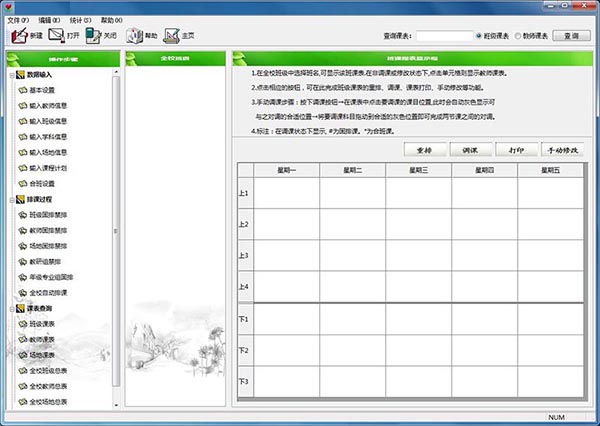Open the 场地课表 tree item icon

23,355
